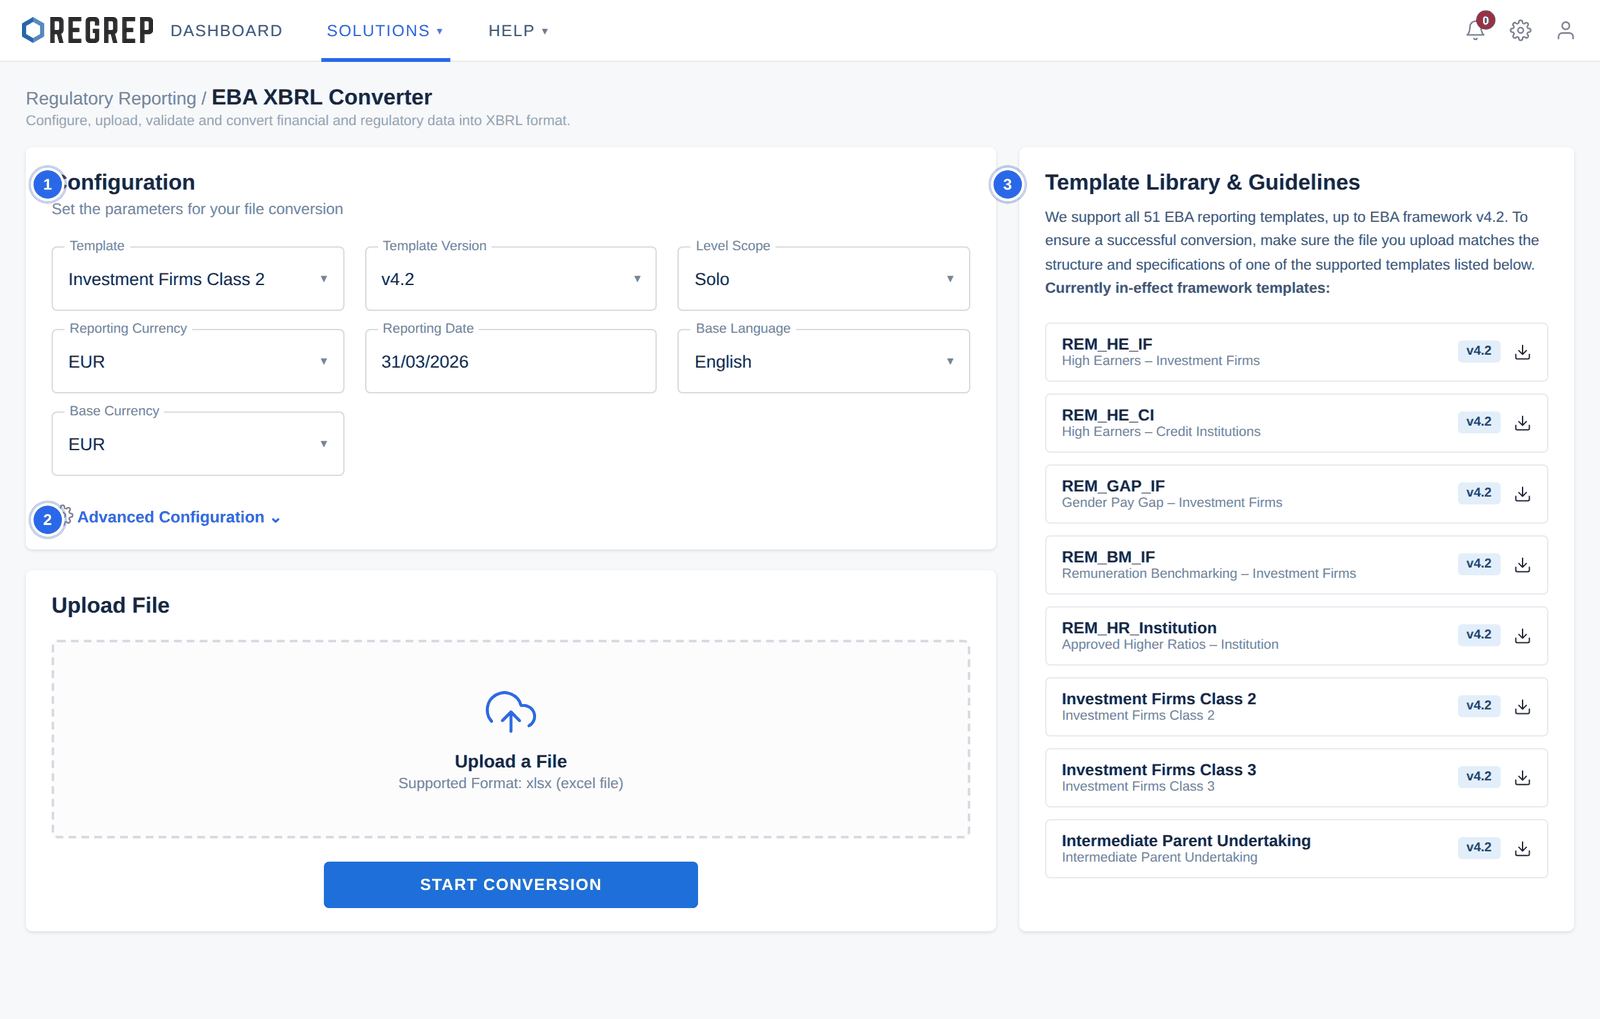Open the Reporting Currency dropdown

pos(198,361)
